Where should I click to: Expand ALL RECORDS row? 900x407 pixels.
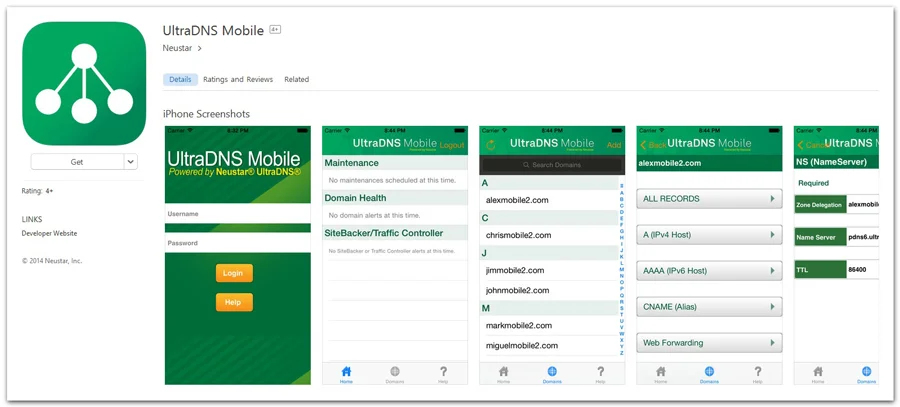click(709, 199)
